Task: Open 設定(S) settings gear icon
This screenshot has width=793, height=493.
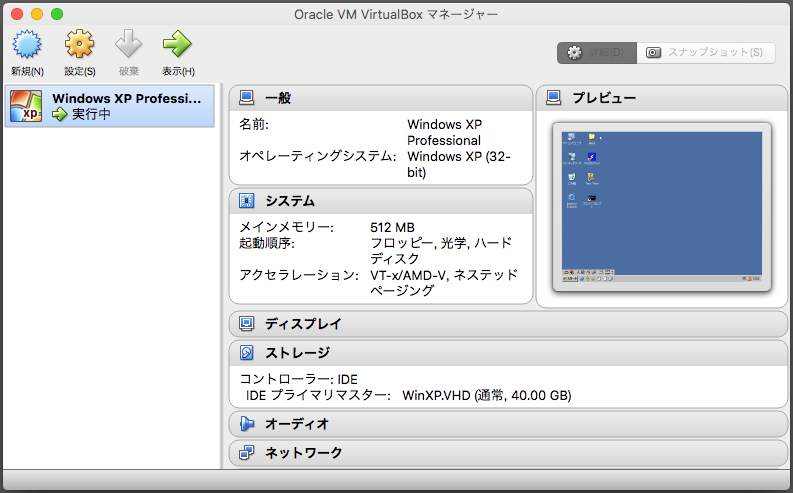Action: tap(79, 44)
